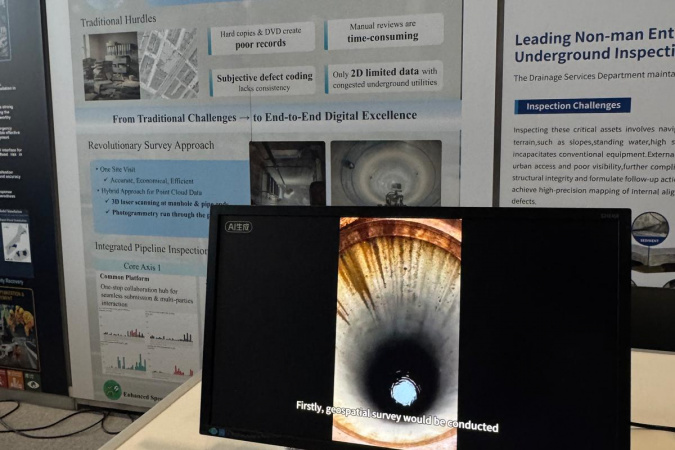Click the 'Core Axis 1' label on the poster
Viewport: 675px width, 450px height.
[142, 267]
